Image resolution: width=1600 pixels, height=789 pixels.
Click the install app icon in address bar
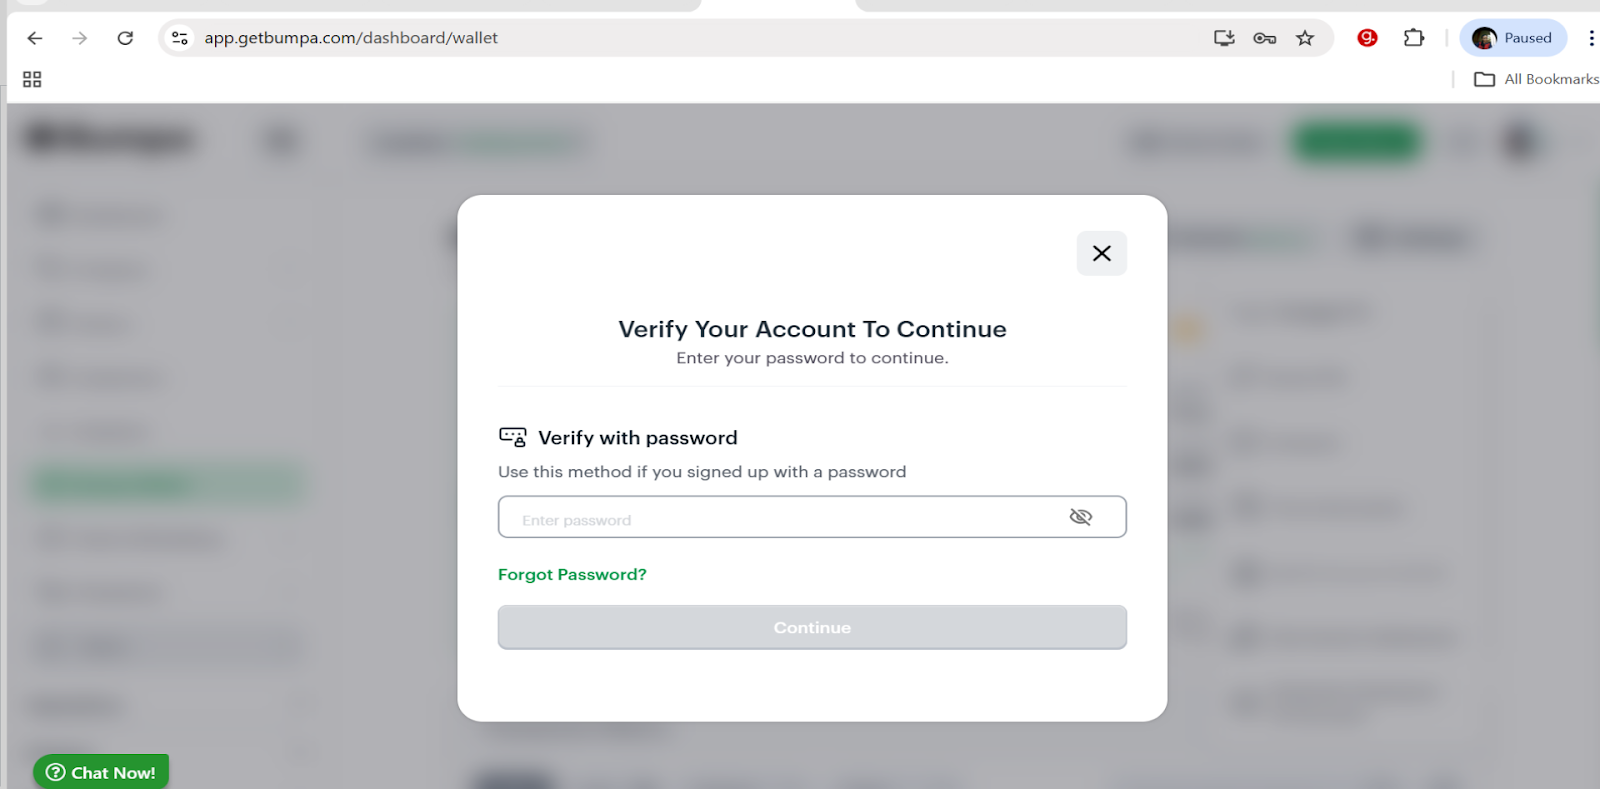tap(1223, 38)
